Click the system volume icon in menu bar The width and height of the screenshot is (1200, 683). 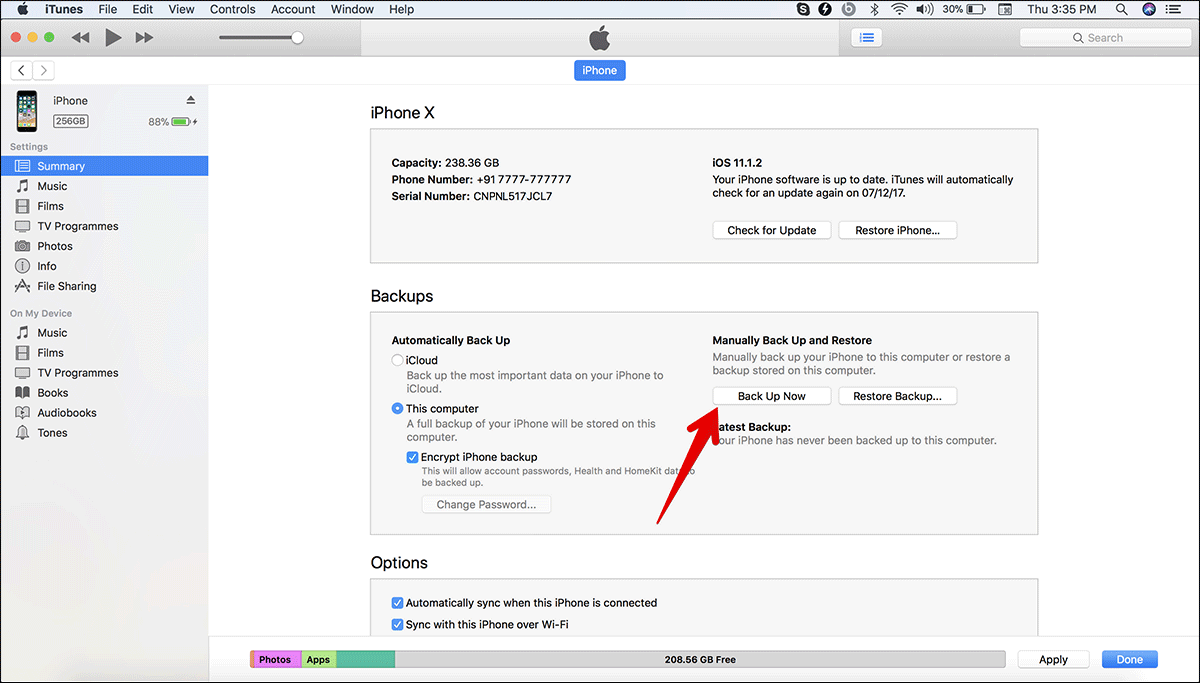pyautogui.click(x=925, y=9)
